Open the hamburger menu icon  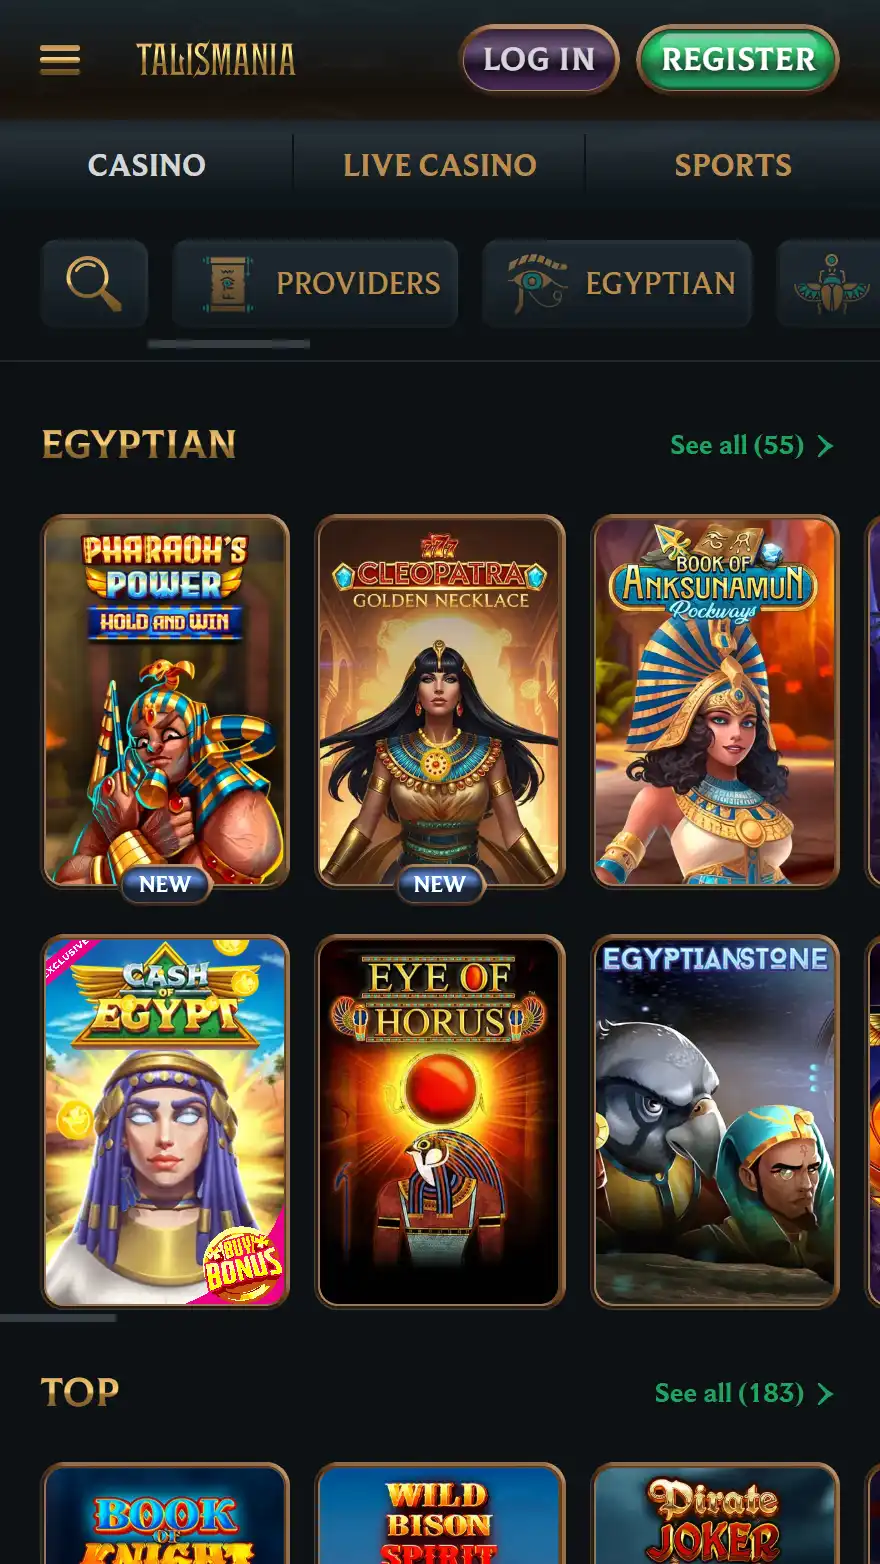pos(60,60)
